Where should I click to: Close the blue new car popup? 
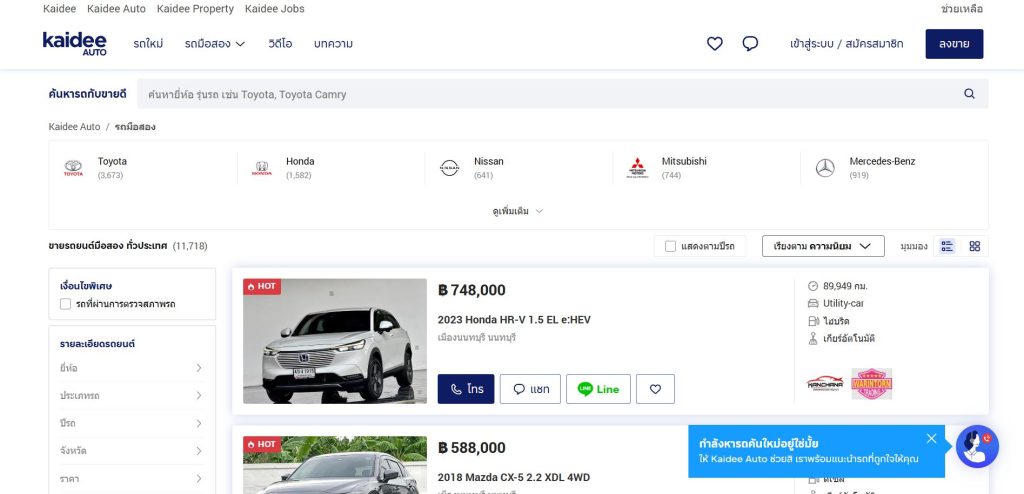(x=931, y=438)
